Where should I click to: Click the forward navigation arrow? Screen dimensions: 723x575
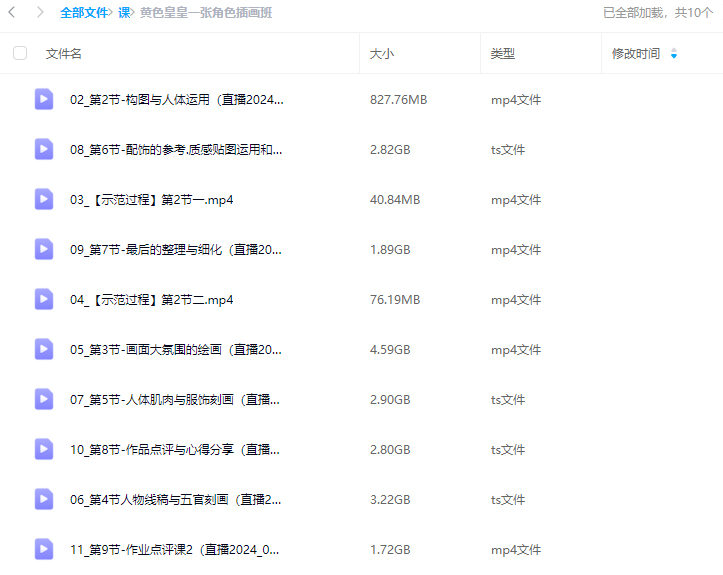tap(40, 13)
